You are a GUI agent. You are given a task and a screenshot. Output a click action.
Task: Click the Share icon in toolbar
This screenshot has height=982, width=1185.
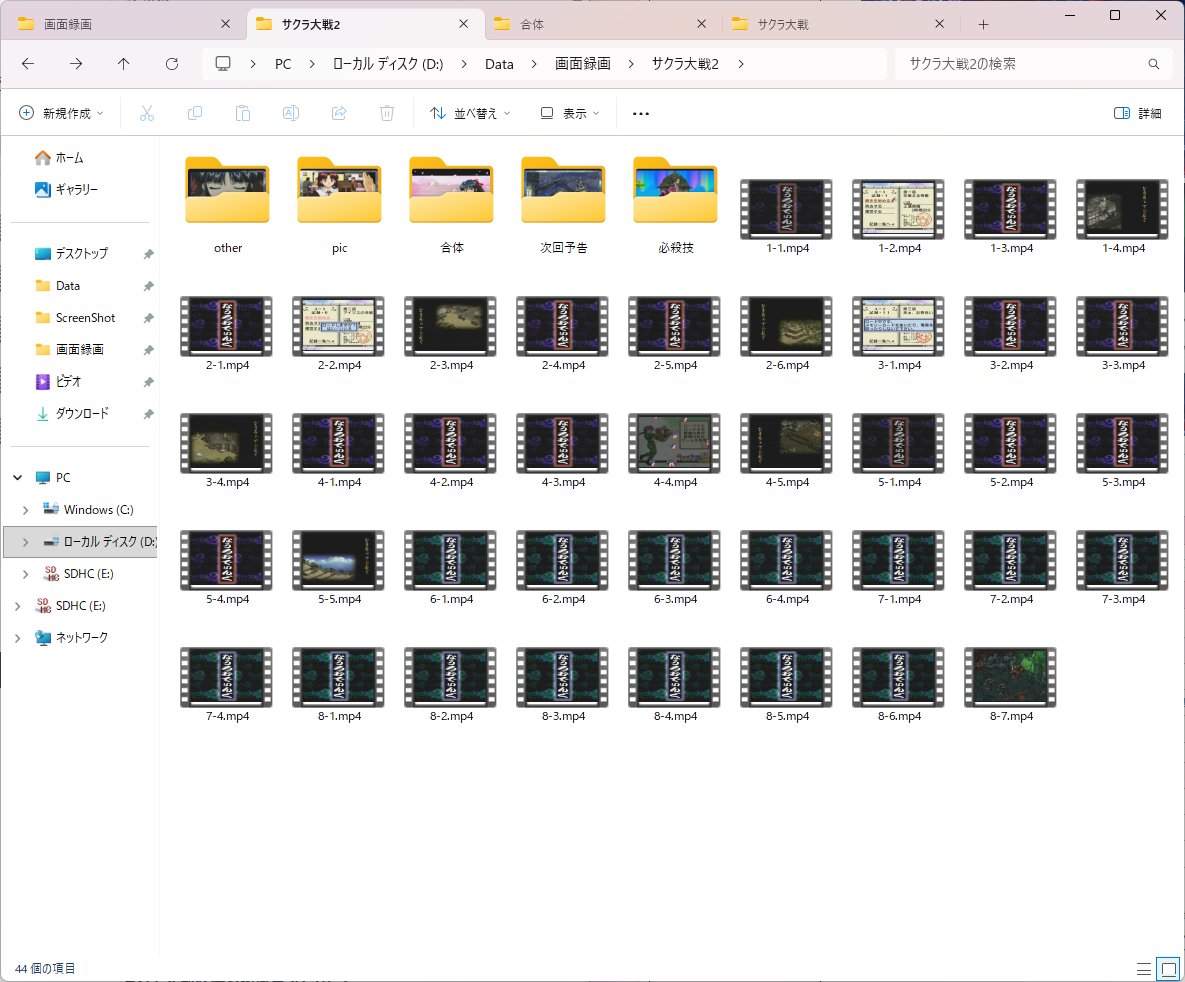click(339, 113)
